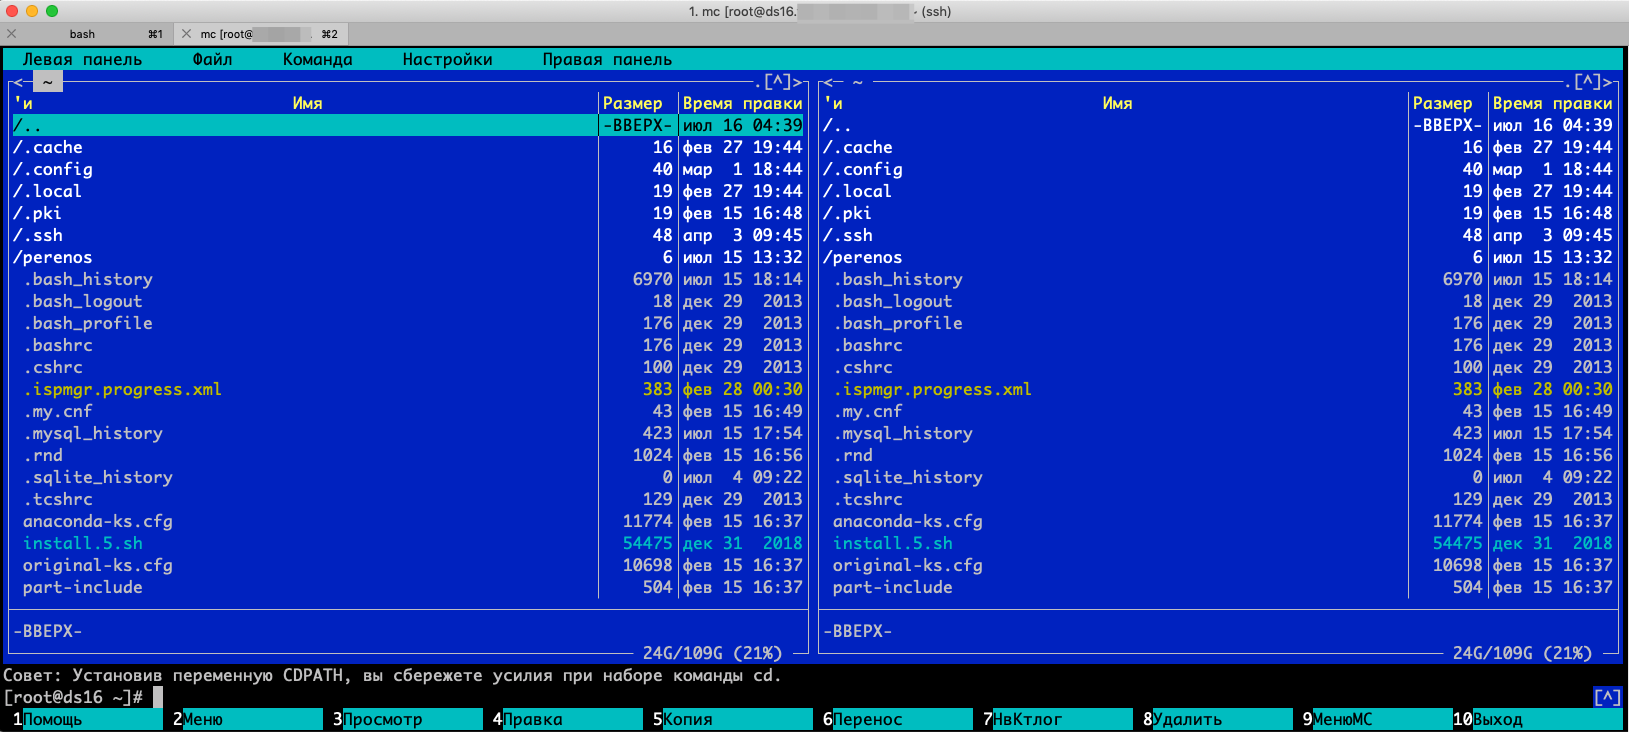Image resolution: width=1629 pixels, height=732 pixels.
Task: Select part-include file in left panel
Action: (x=408, y=587)
